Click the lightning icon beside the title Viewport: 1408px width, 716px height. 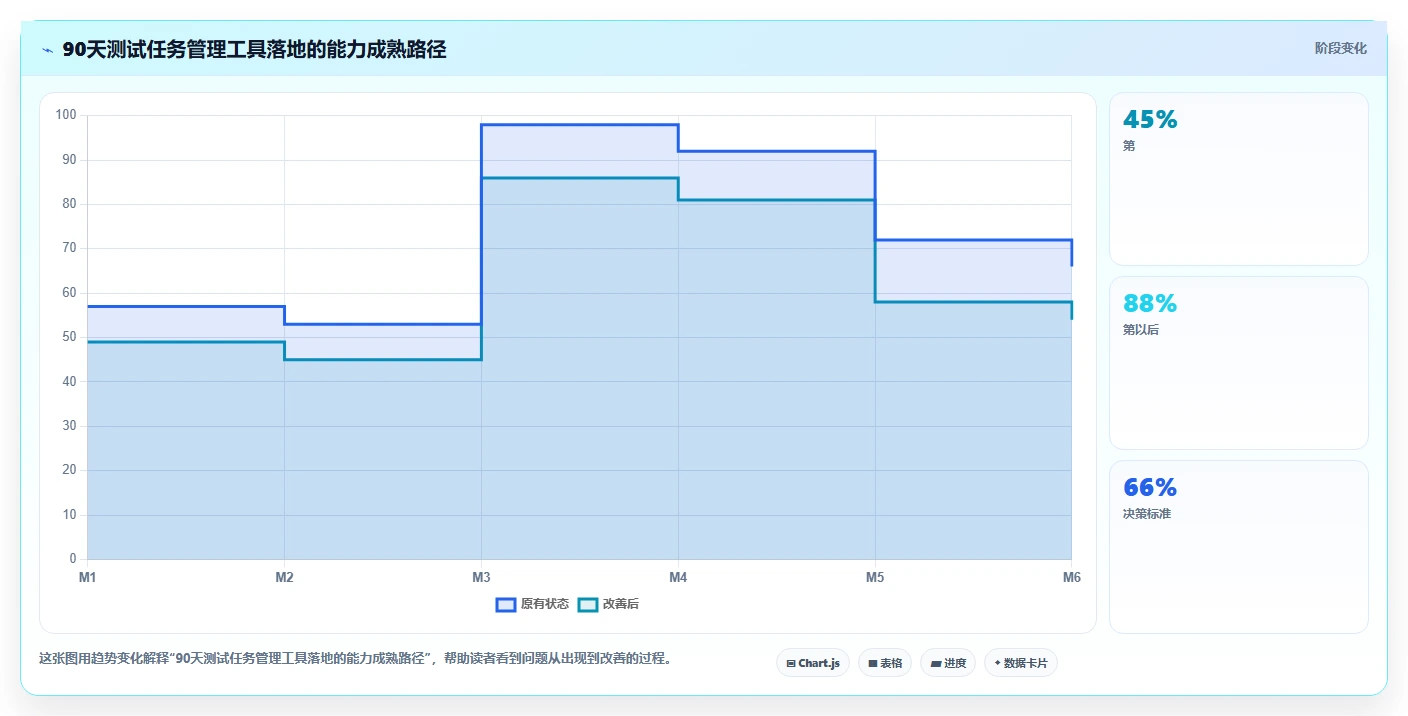tap(47, 50)
